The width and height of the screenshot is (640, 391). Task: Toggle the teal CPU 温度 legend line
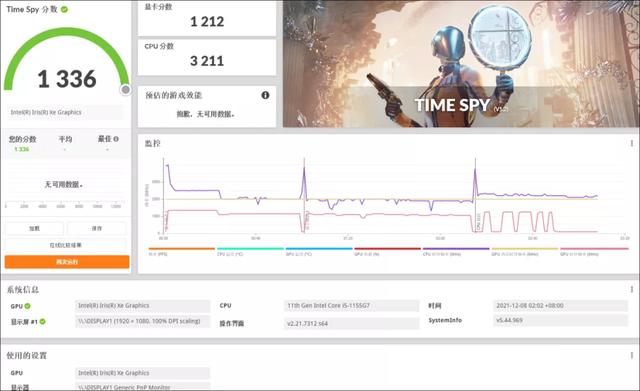click(250, 251)
